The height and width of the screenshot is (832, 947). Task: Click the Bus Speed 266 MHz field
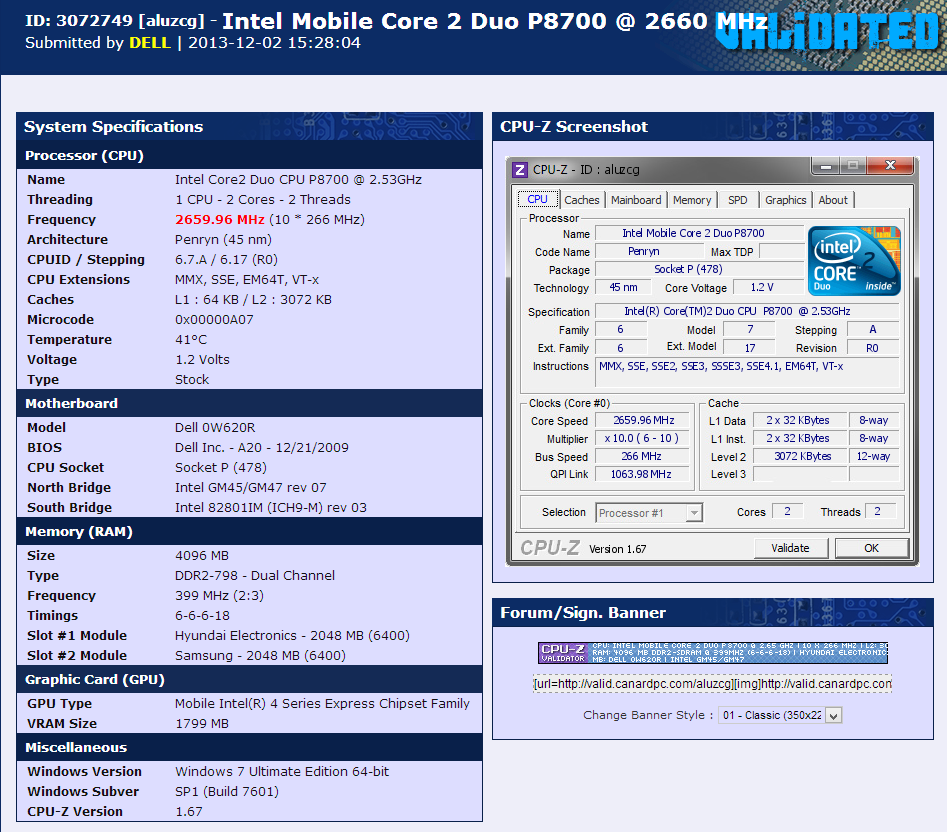pyautogui.click(x=643, y=456)
